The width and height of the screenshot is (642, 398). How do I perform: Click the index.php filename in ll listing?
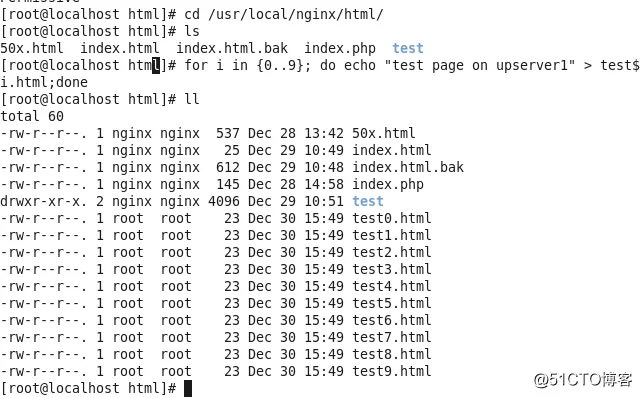(388, 184)
